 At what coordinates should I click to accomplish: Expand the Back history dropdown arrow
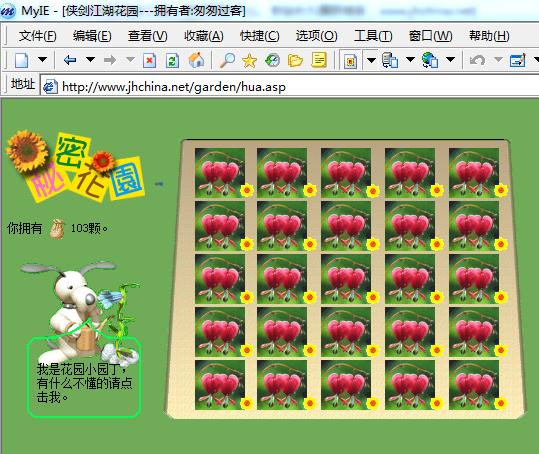pos(90,59)
